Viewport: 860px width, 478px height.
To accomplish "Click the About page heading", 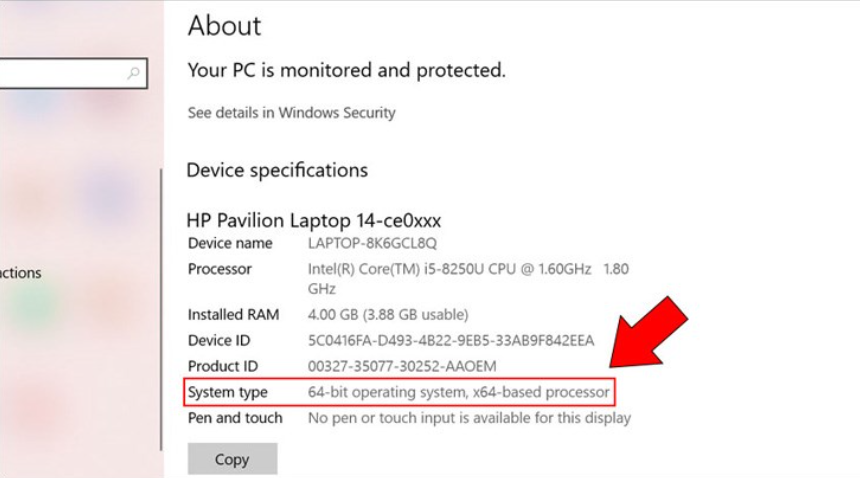I will pyautogui.click(x=224, y=26).
